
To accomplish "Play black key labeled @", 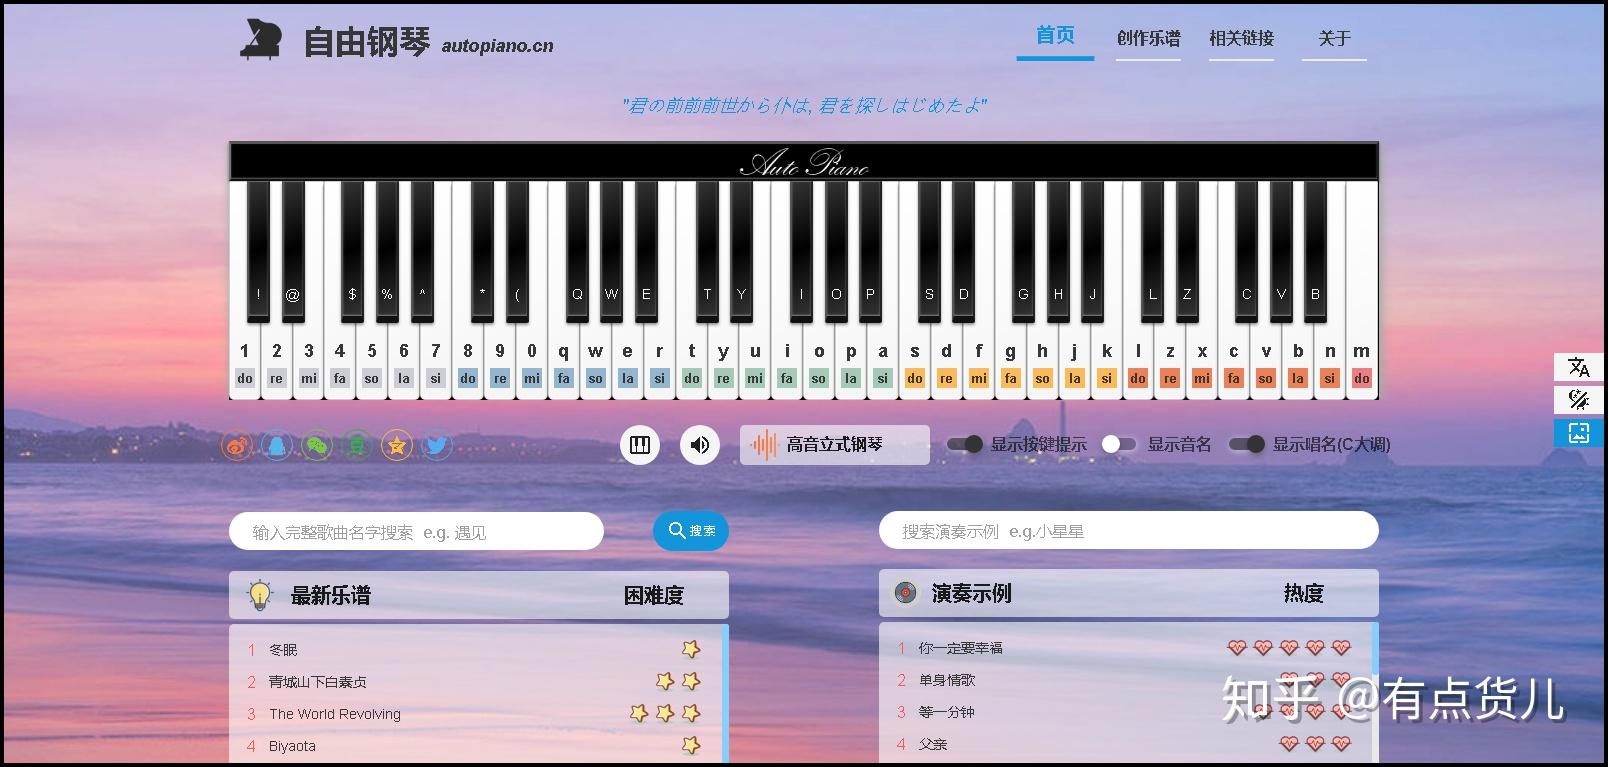I will click(x=293, y=250).
